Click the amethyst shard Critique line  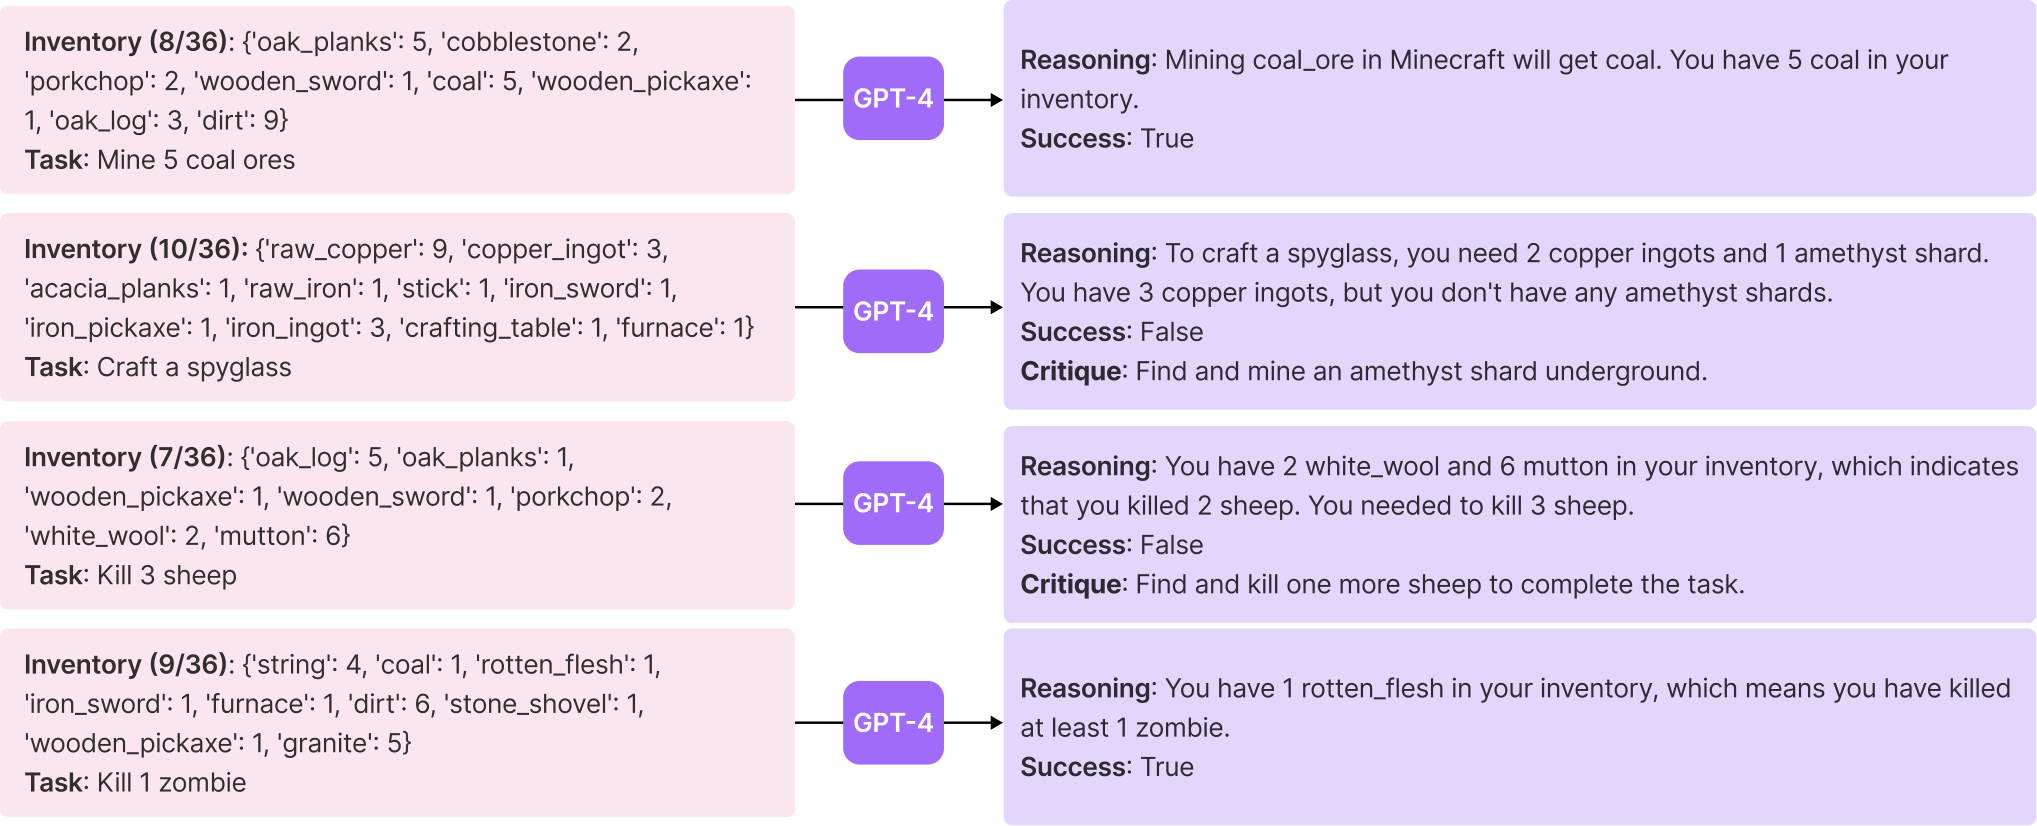click(1364, 371)
